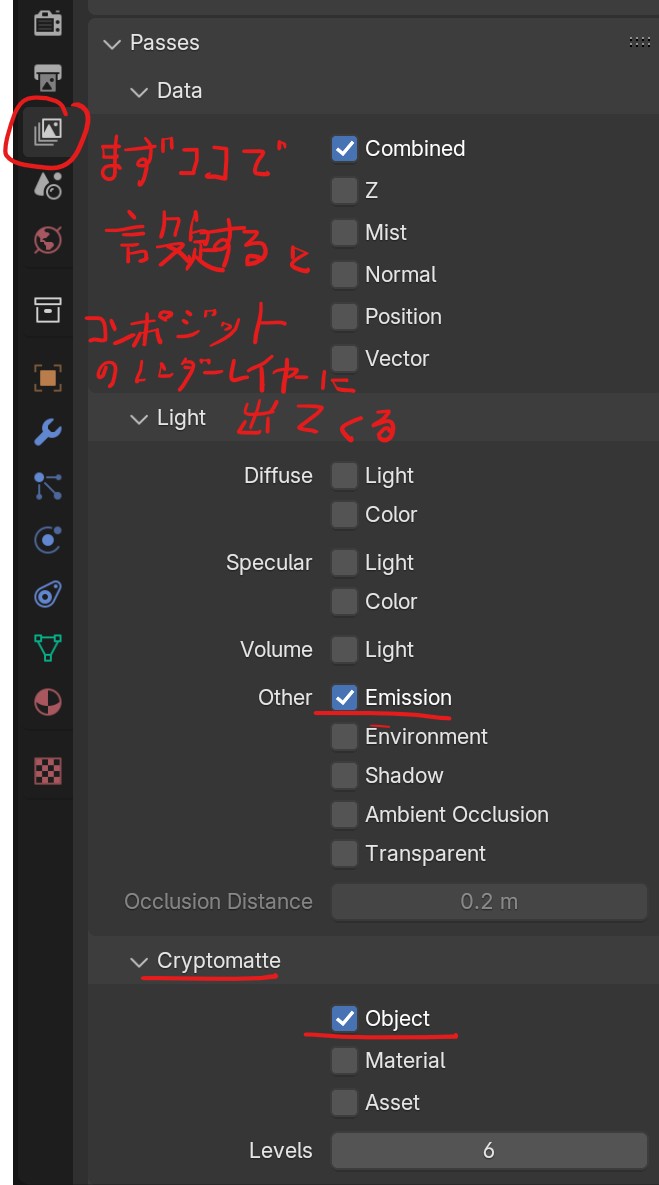Click the Cryptomatte Levels value field
The width and height of the screenshot is (659, 1185).
point(489,1150)
